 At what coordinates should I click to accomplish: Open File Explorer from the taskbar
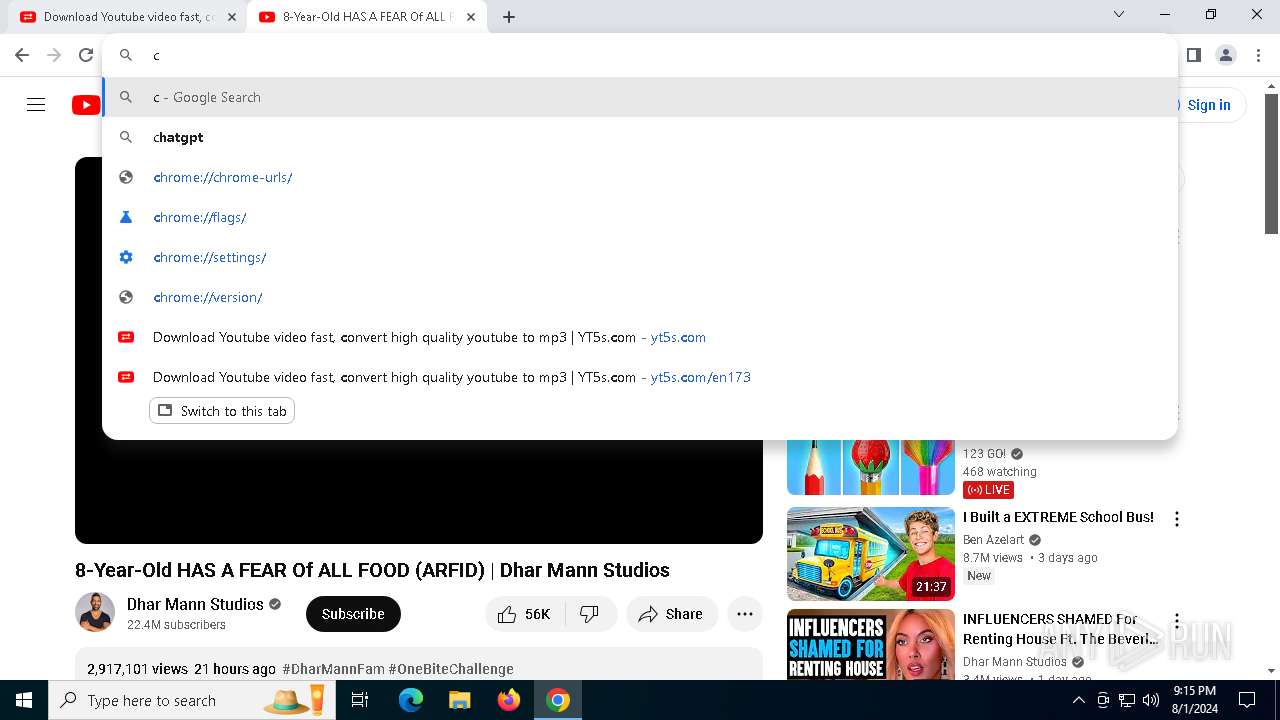(x=459, y=700)
